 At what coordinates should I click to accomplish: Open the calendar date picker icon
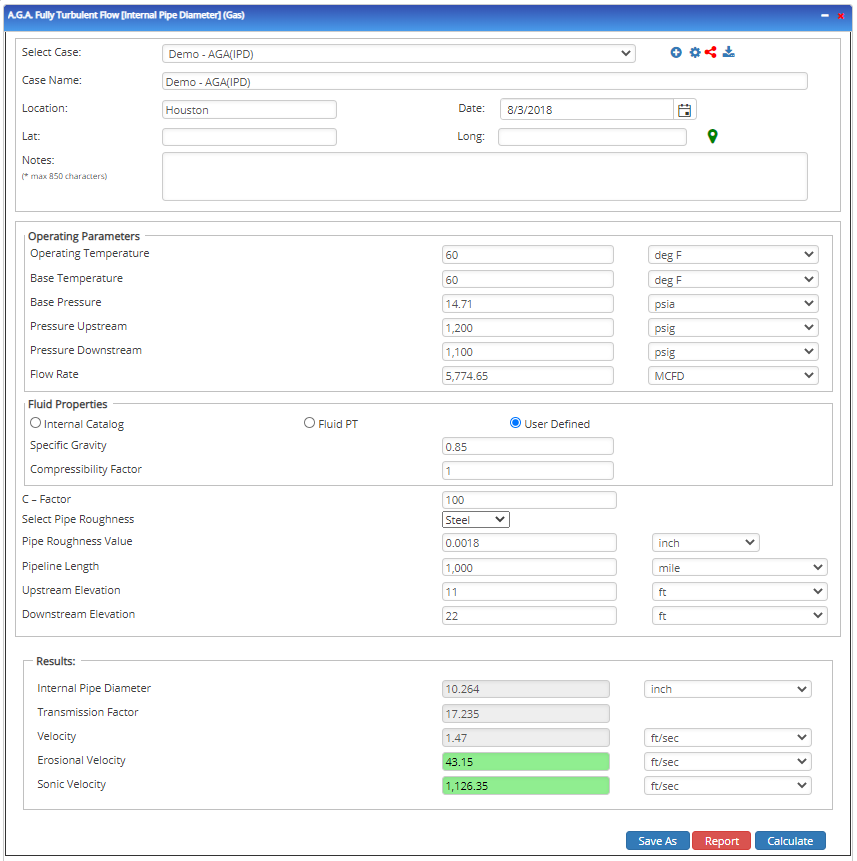point(685,110)
